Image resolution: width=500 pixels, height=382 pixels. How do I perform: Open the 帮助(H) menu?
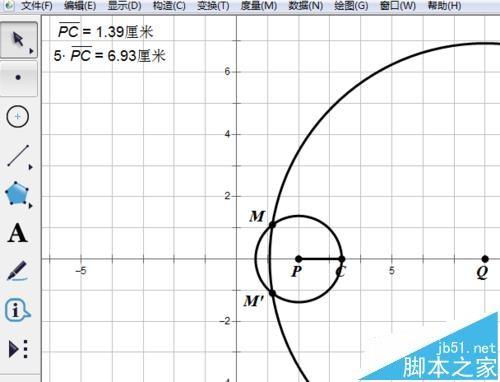(444, 6)
